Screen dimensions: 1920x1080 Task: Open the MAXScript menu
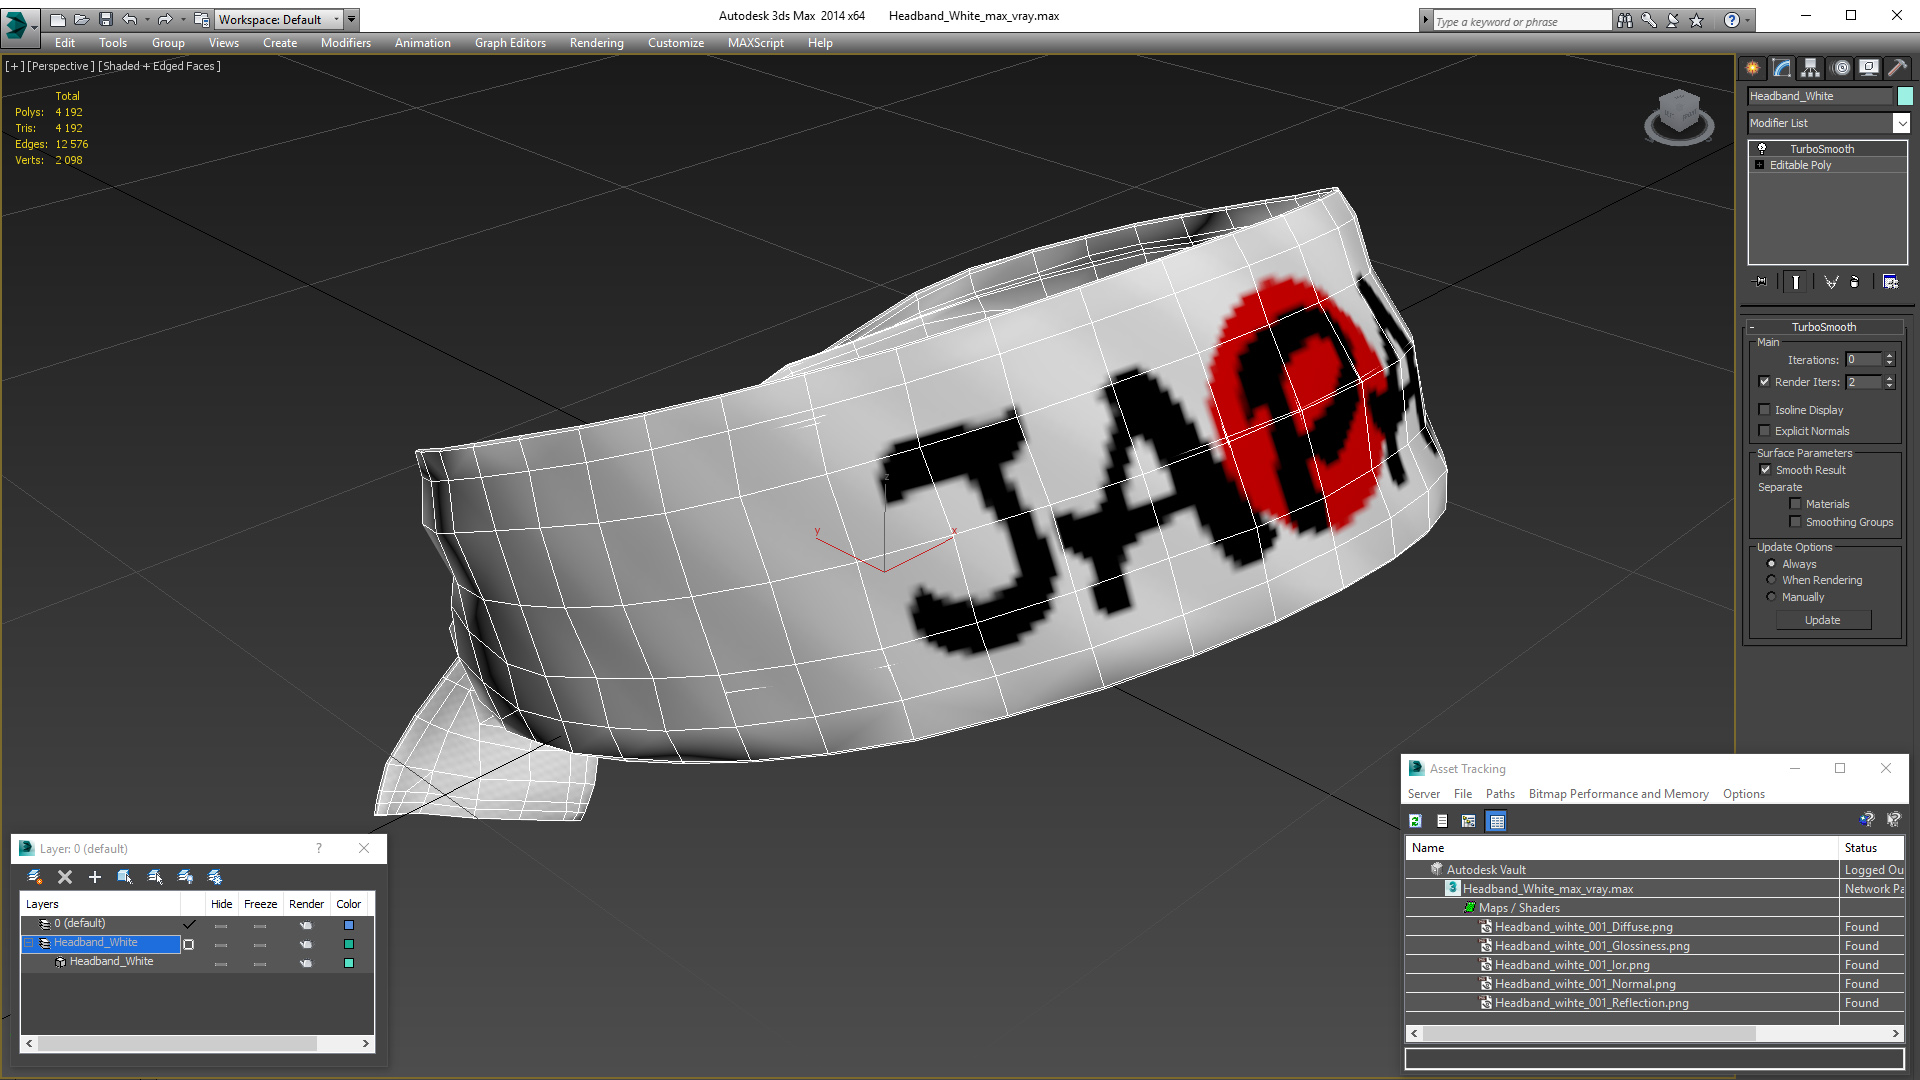pos(755,43)
